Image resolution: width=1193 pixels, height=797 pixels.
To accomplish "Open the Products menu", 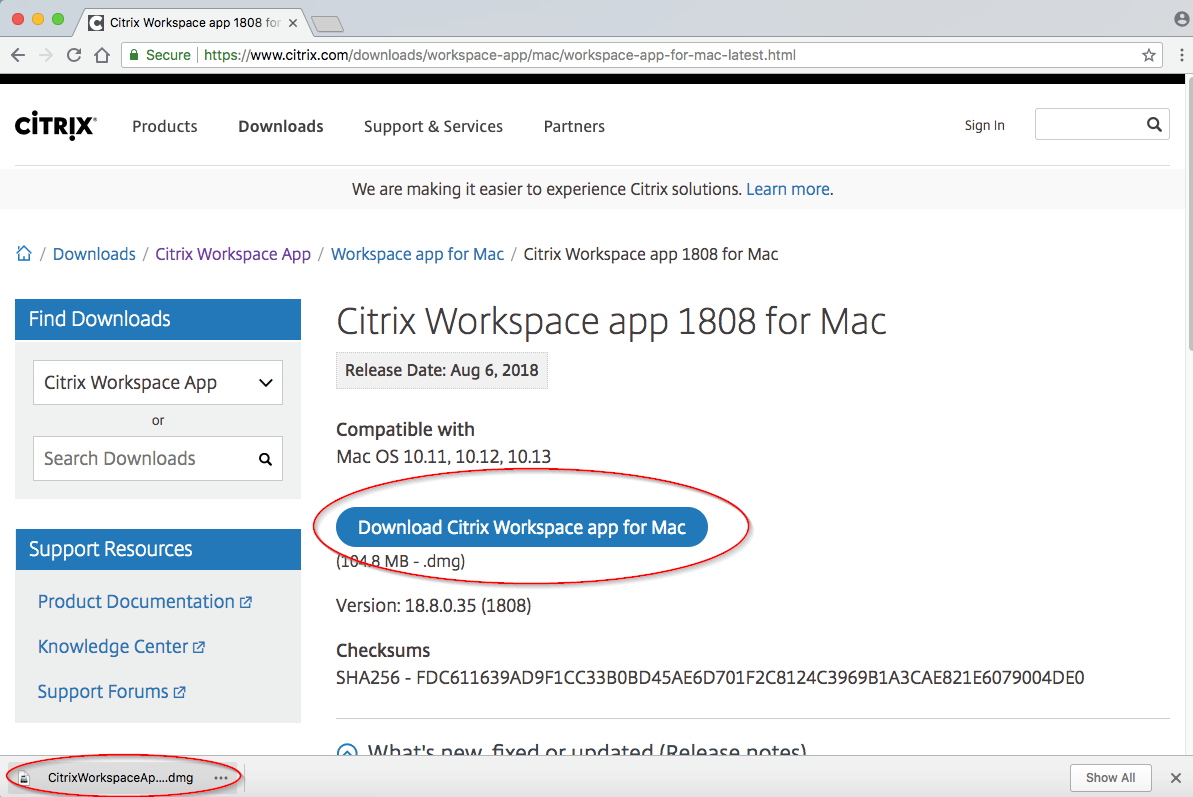I will point(164,126).
